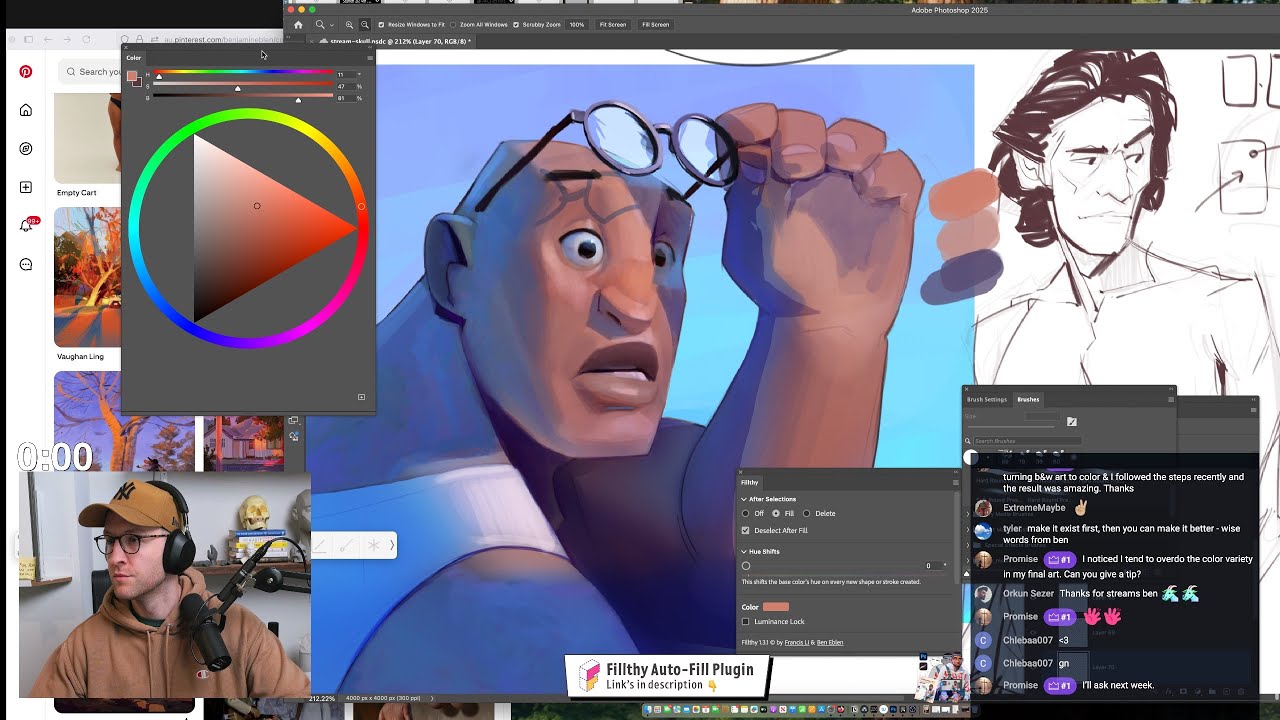Choose the Zoom Out magnifier button
Viewport: 1280px width, 720px height.
point(364,24)
